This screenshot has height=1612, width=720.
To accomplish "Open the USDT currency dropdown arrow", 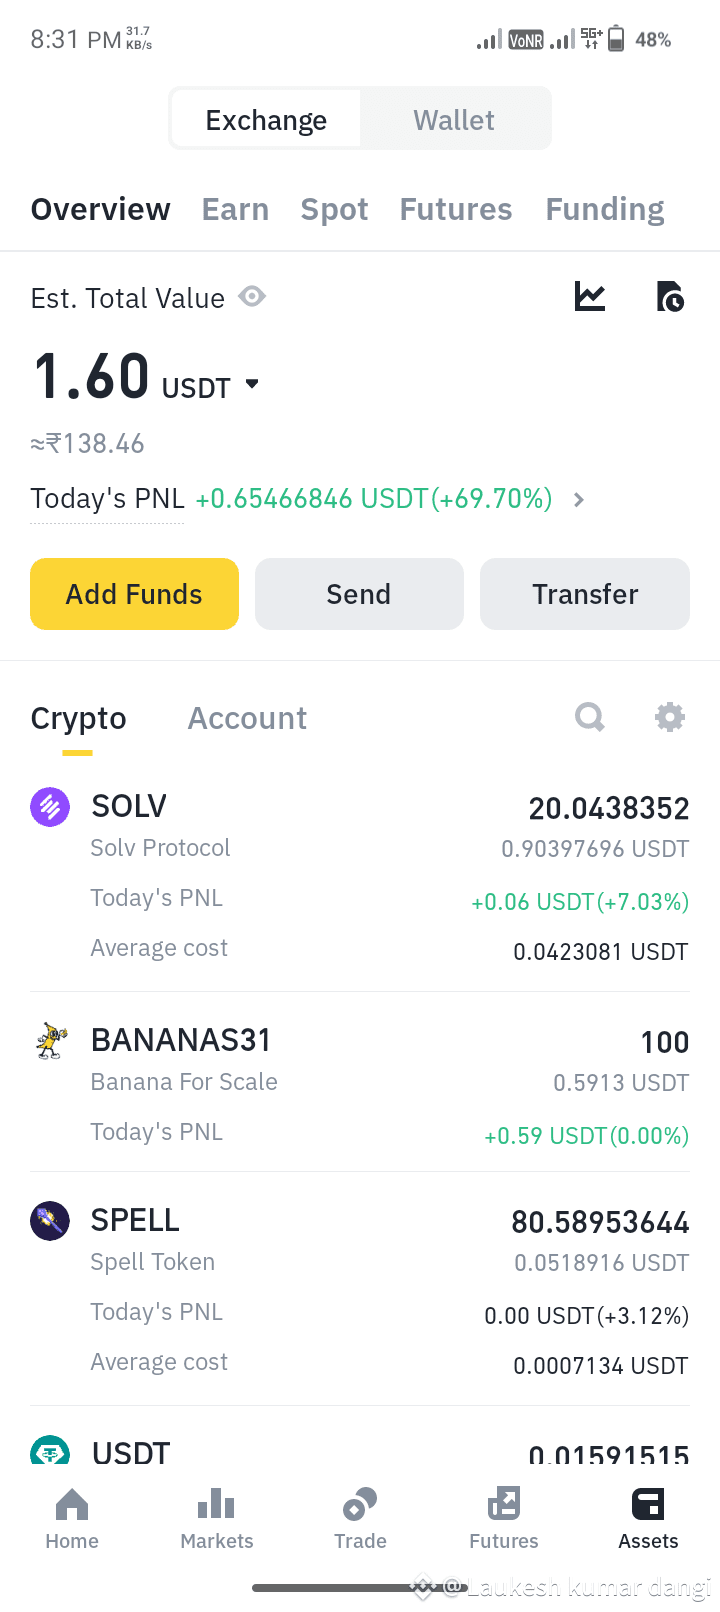I will (252, 384).
